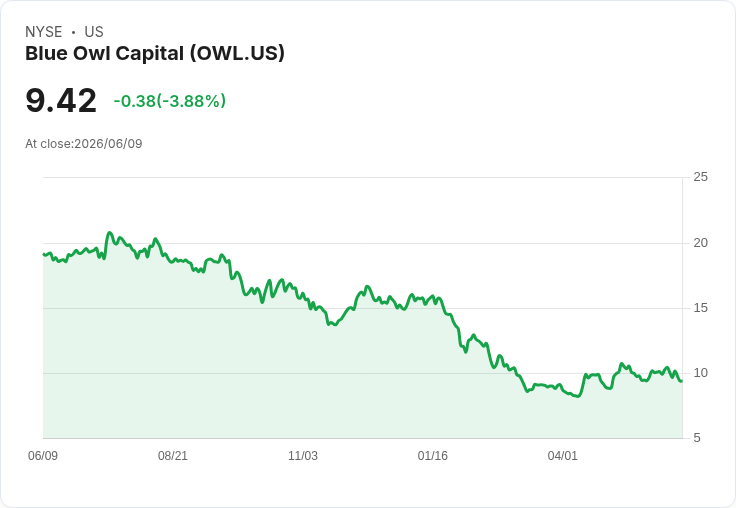
Task: Click the 04/01 x-axis date label
Action: point(562,456)
